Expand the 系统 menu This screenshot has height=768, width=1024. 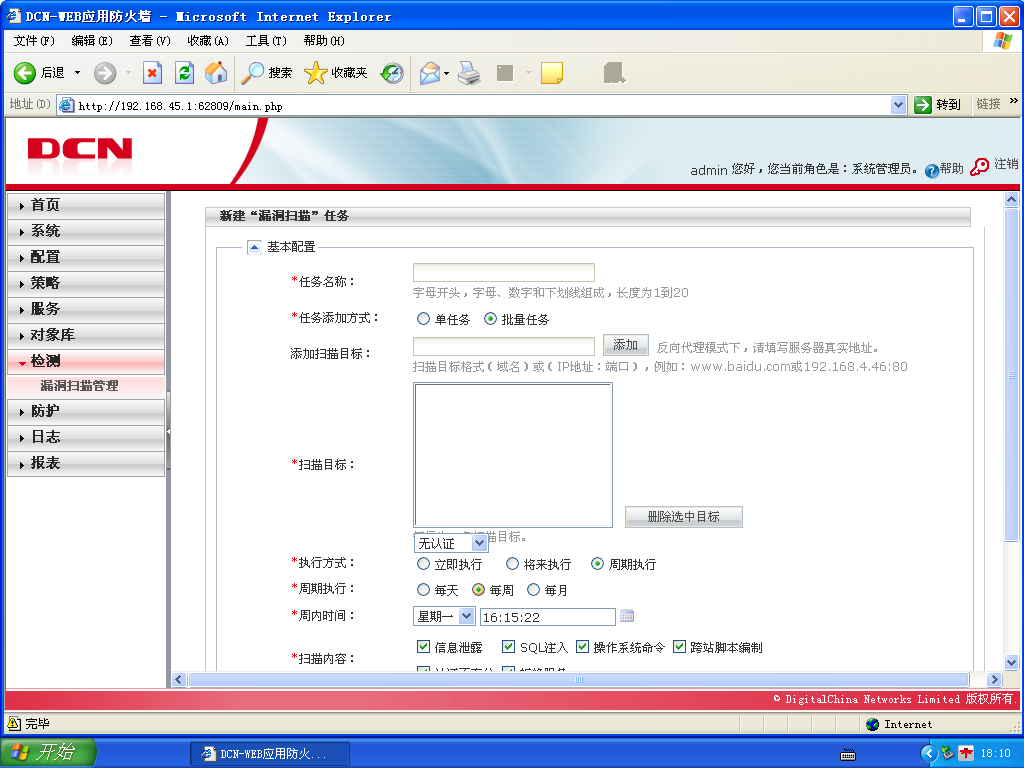86,231
